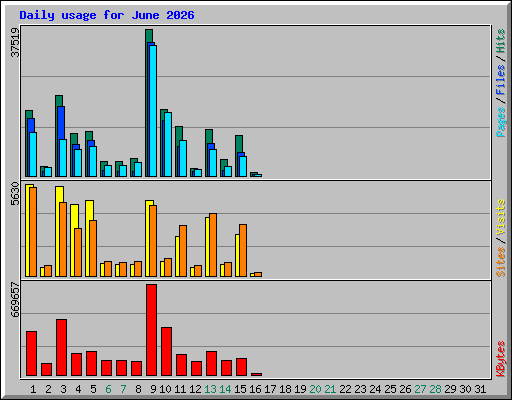Select the blue 'Files' legend label
512x400 pixels.
[x=501, y=79]
